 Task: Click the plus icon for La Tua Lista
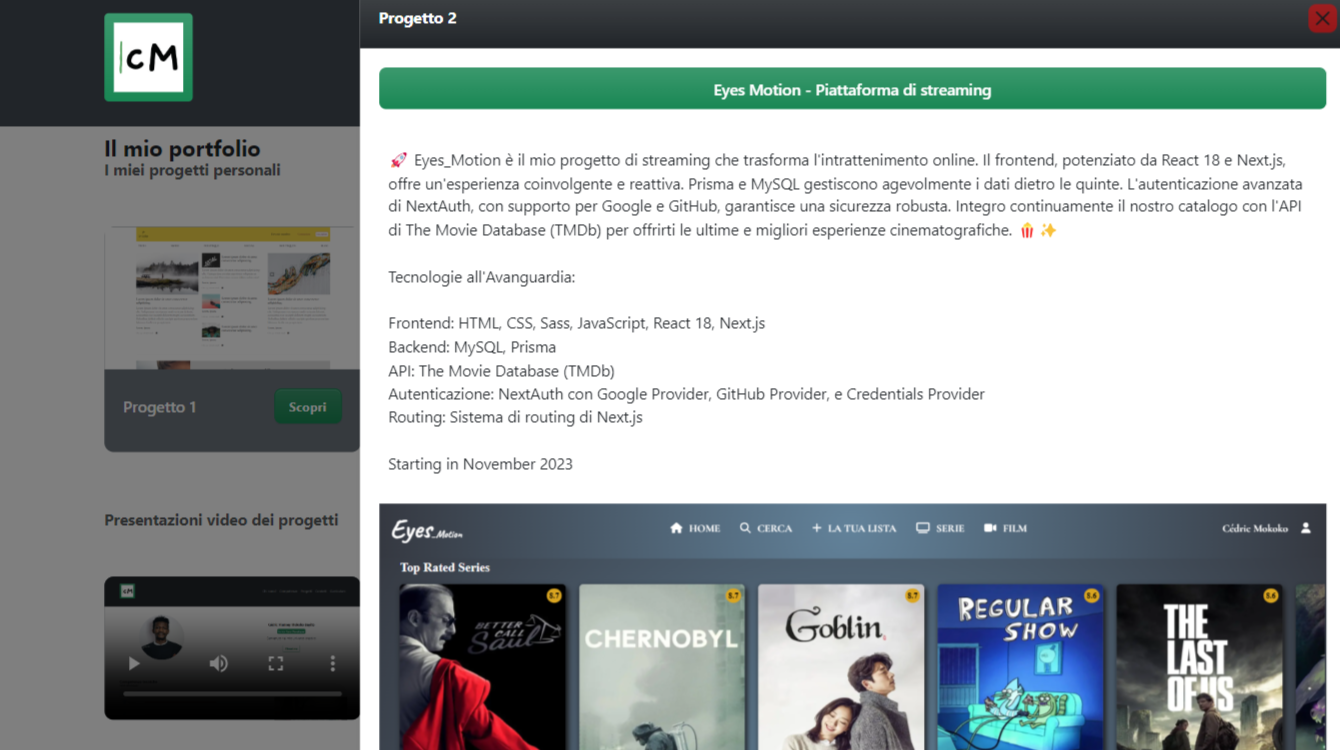(816, 528)
